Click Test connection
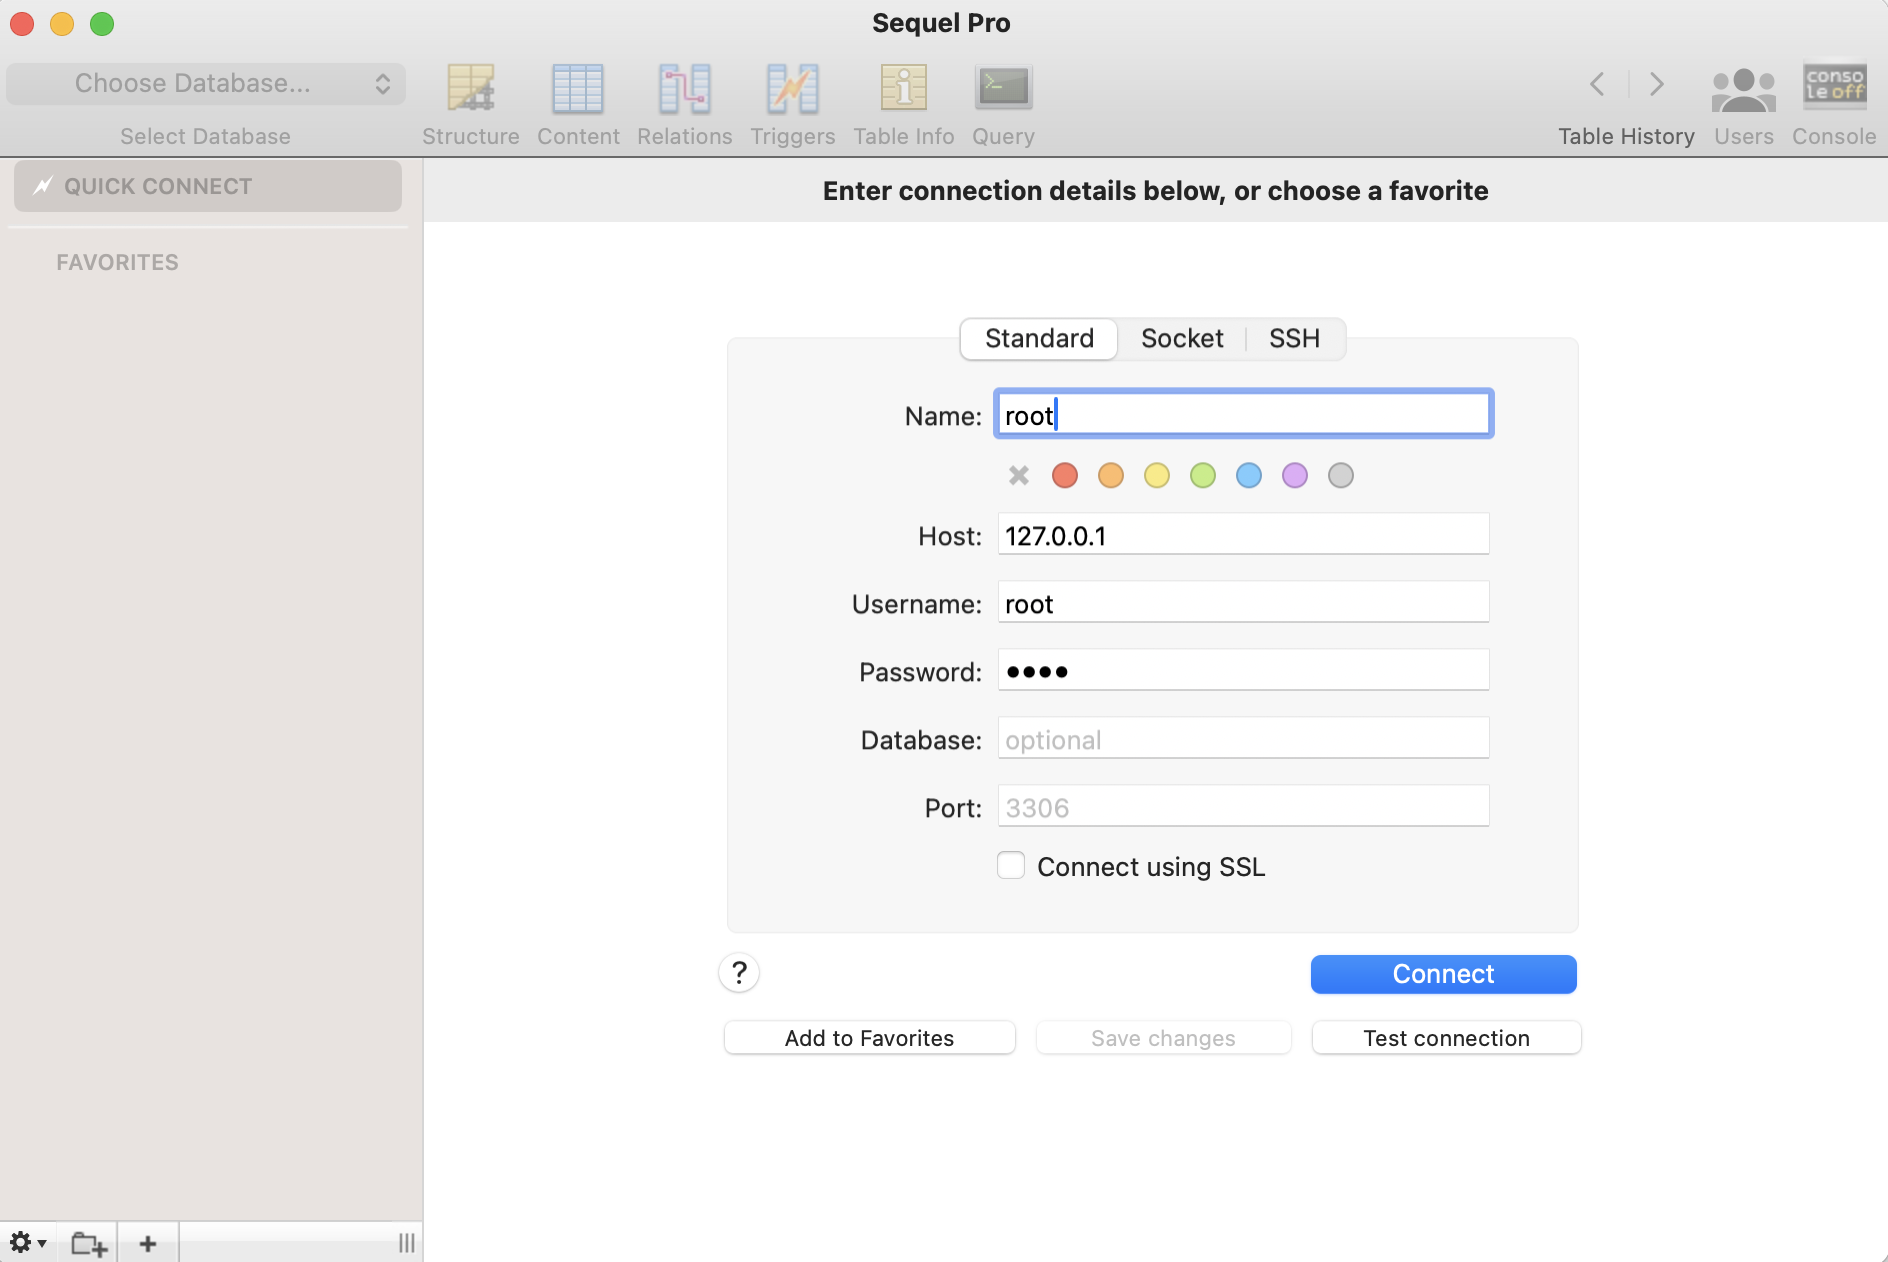The height and width of the screenshot is (1262, 1888). click(1446, 1038)
